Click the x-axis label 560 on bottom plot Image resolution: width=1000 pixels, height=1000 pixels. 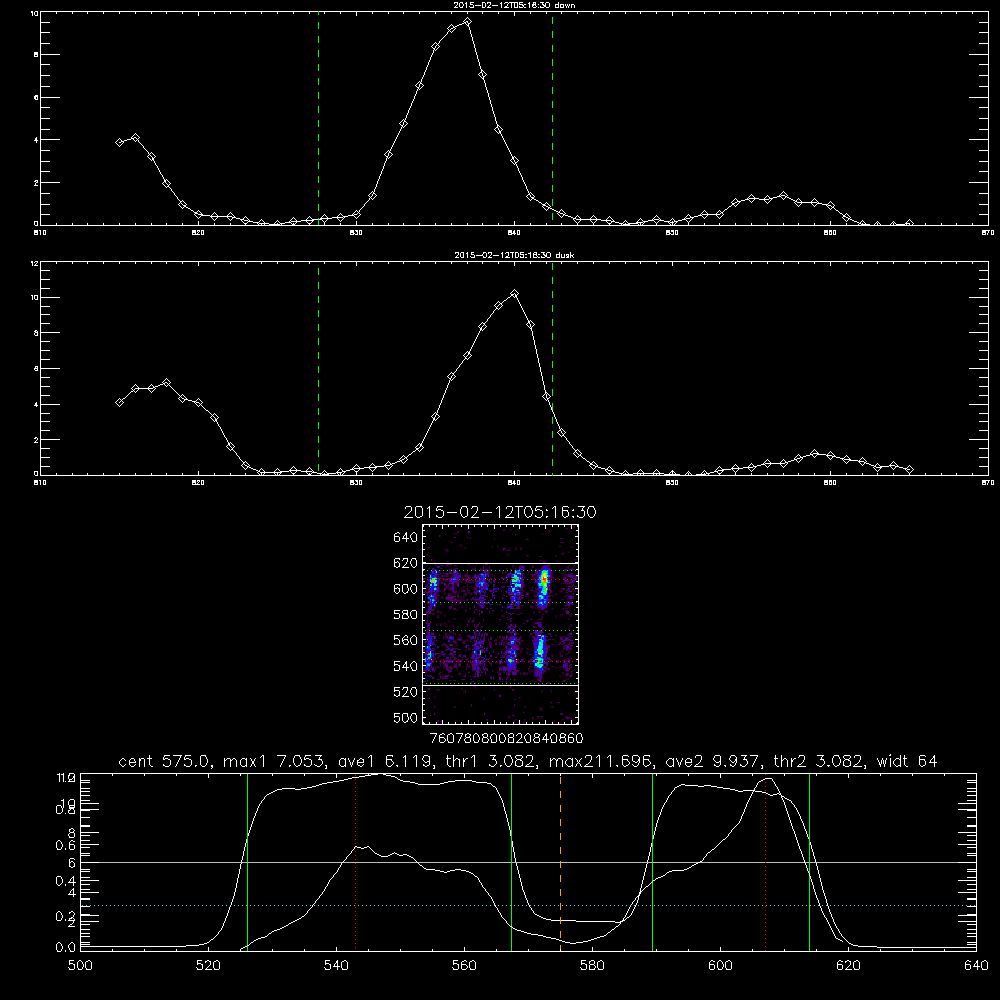[x=464, y=966]
